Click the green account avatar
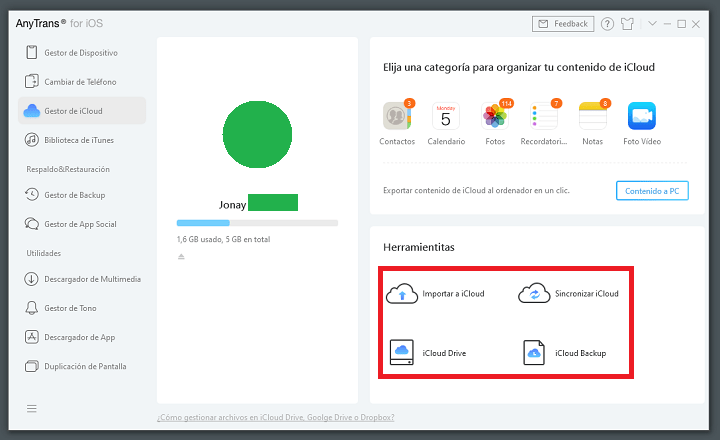 [257, 134]
